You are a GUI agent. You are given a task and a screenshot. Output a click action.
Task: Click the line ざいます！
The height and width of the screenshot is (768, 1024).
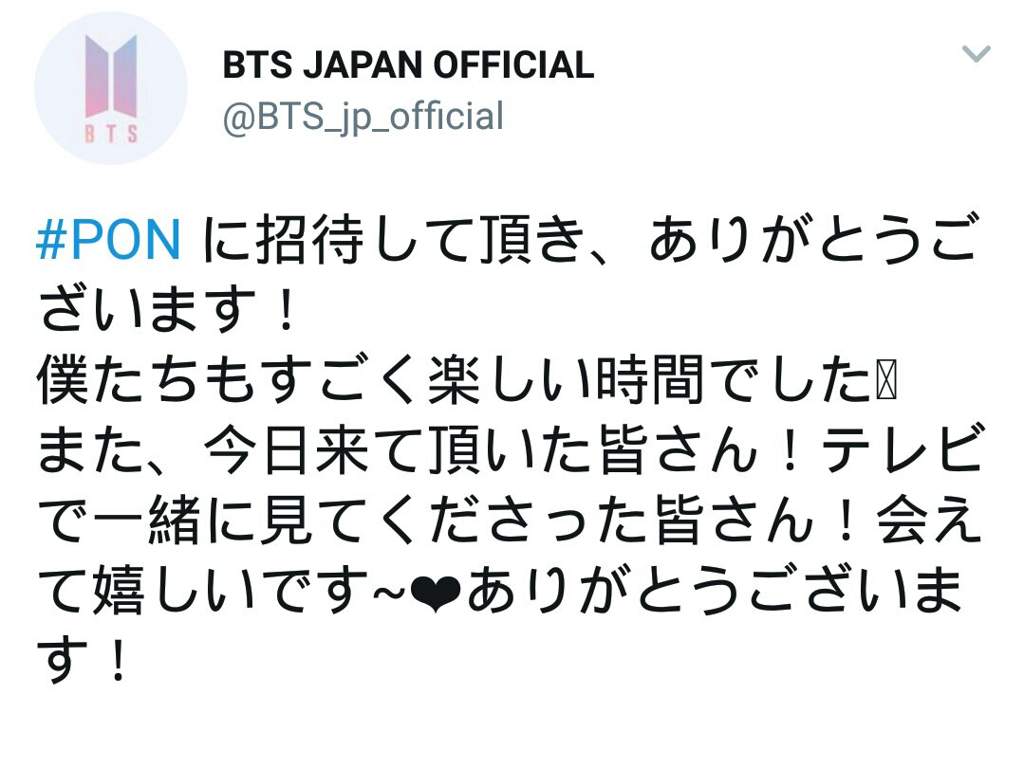point(168,310)
